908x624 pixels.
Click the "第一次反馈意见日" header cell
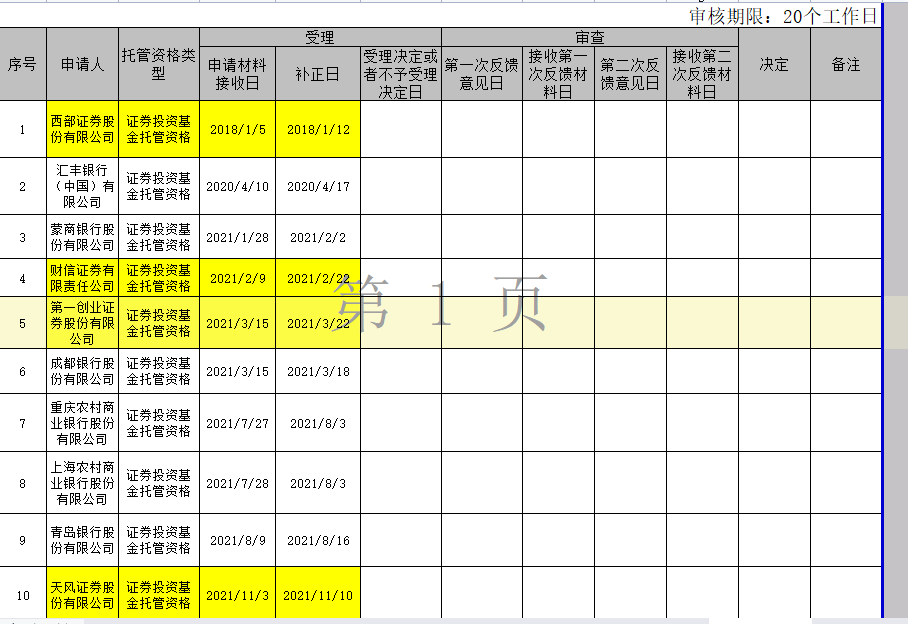coord(482,74)
